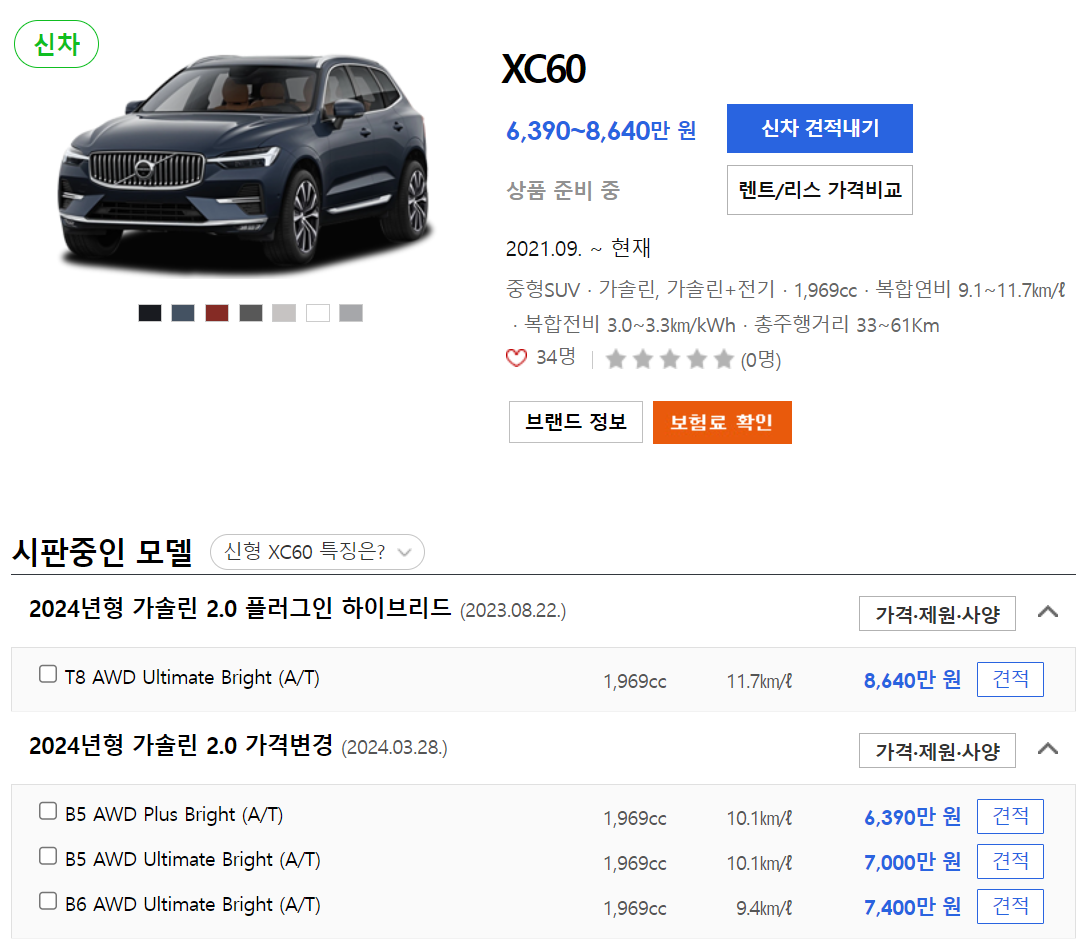Image resolution: width=1087 pixels, height=950 pixels.
Task: Click the 6,390만 원 price
Action: (x=912, y=818)
